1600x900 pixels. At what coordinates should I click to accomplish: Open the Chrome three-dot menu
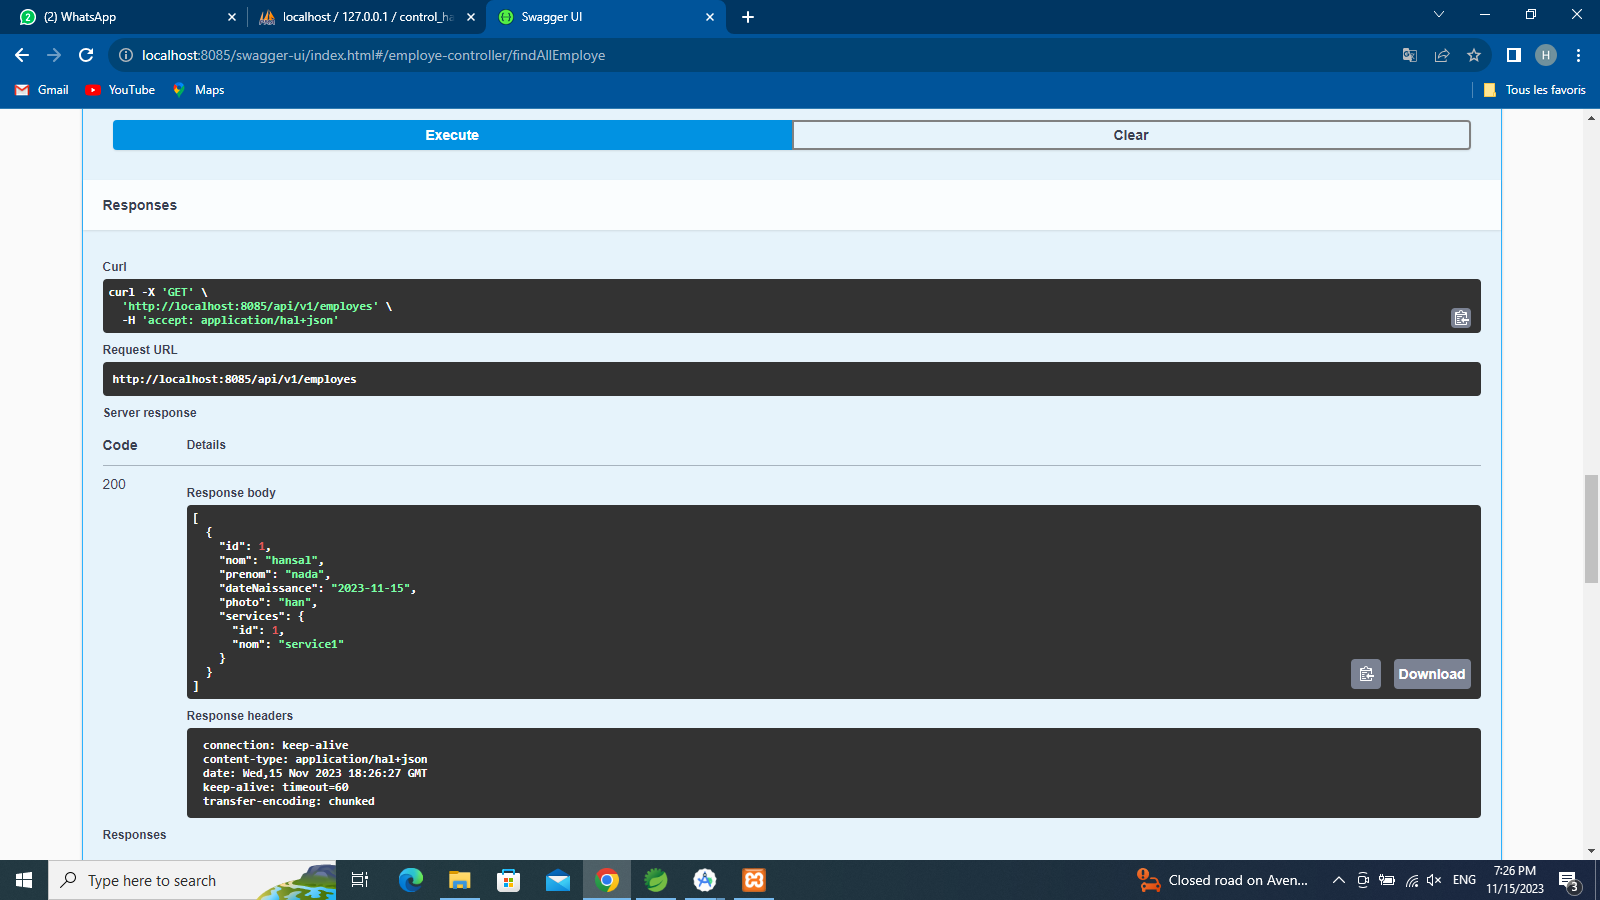(x=1578, y=55)
